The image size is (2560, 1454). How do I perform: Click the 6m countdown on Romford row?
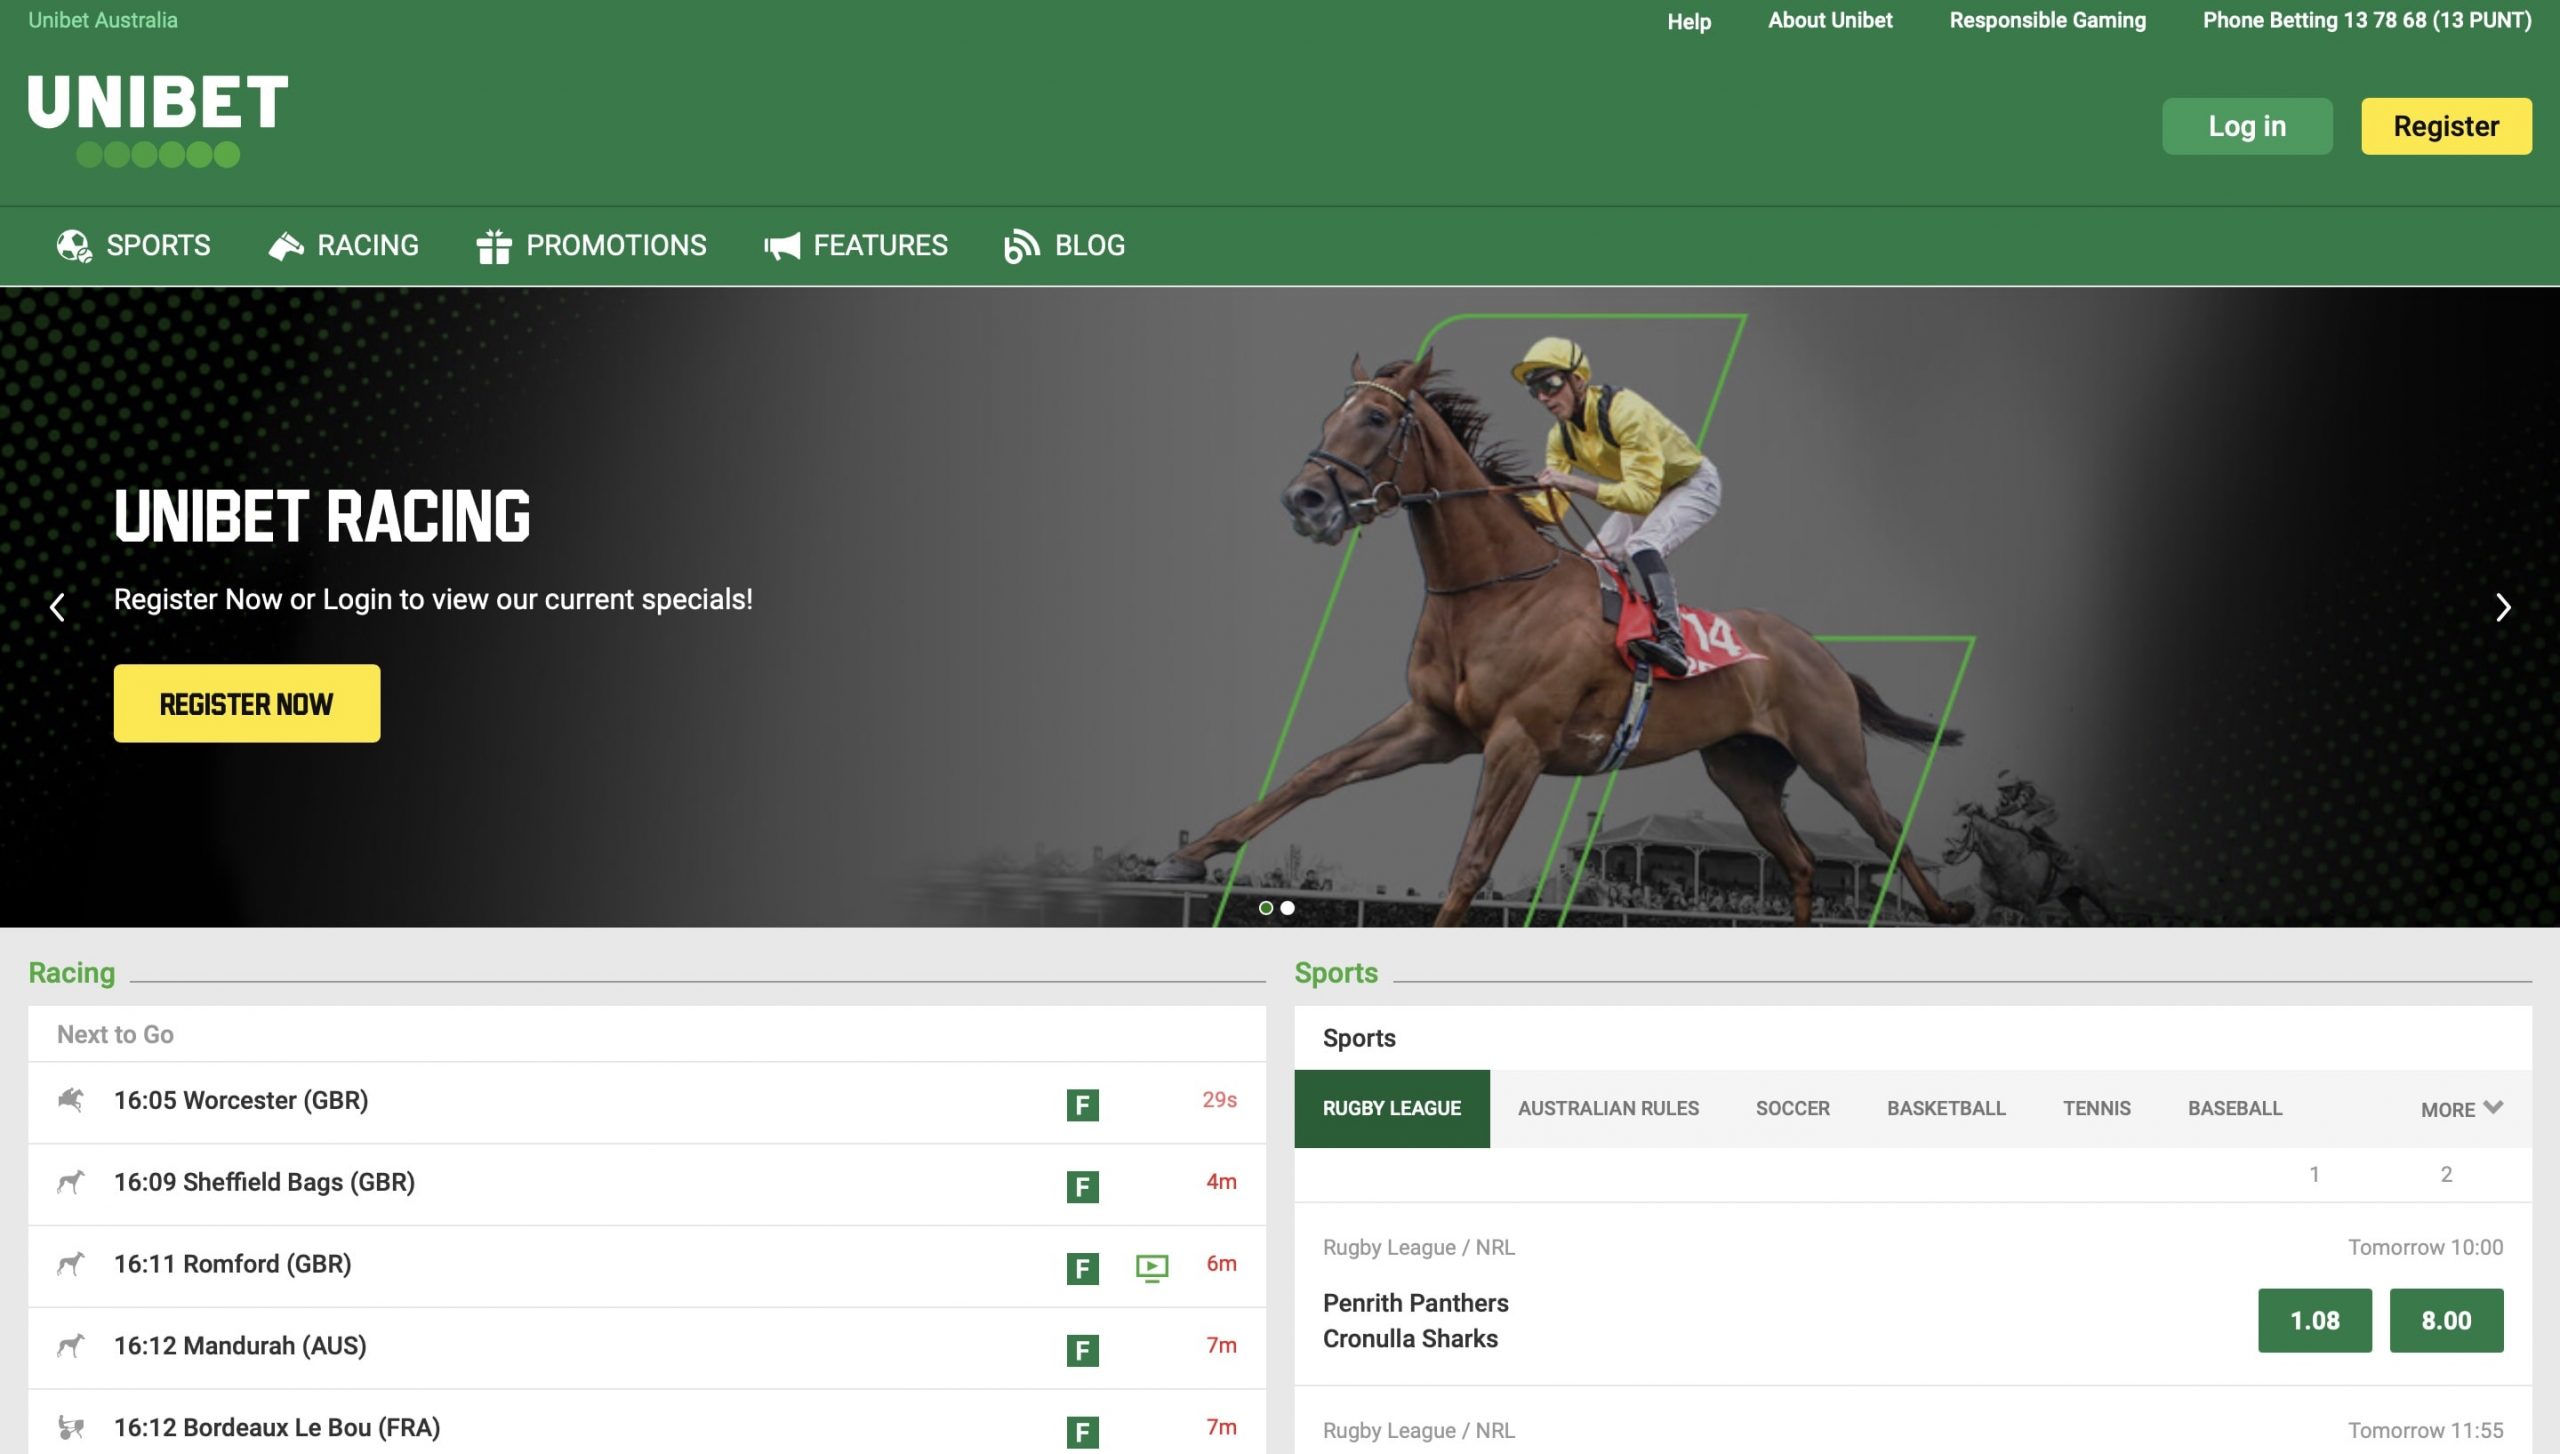pyautogui.click(x=1221, y=1264)
